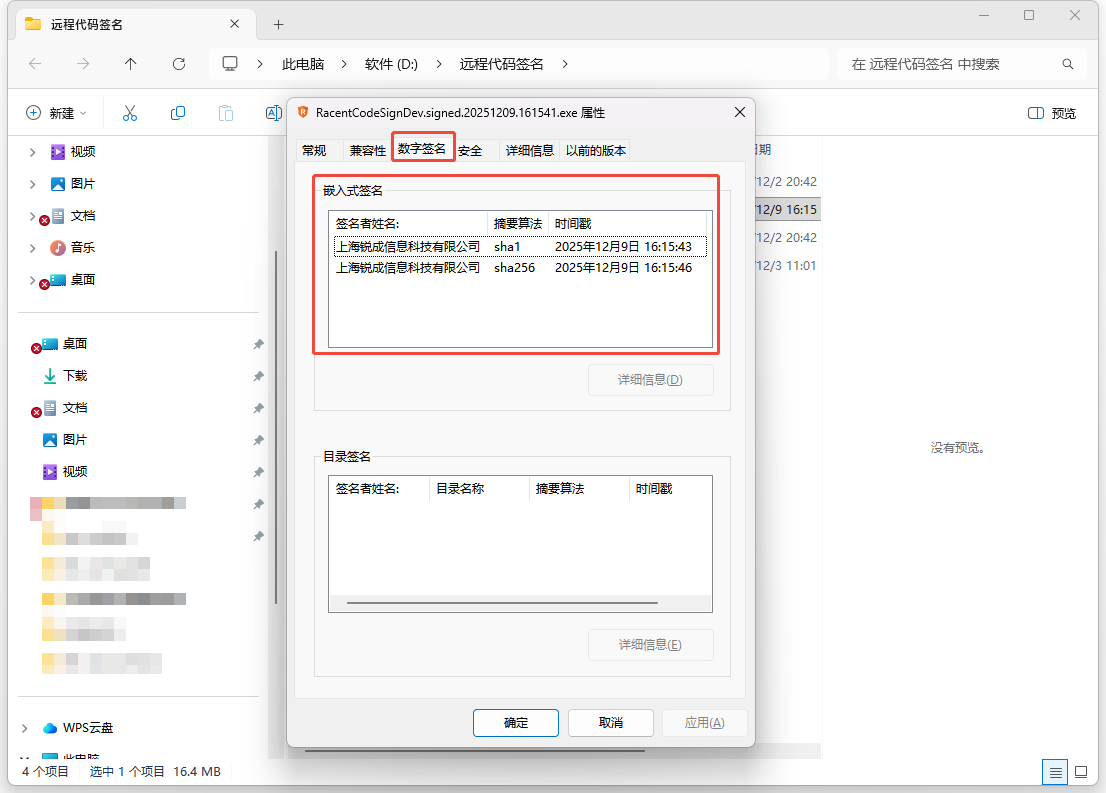1106x793 pixels.
Task: Expand the 文档 sidebar tree node
Action: (30, 216)
